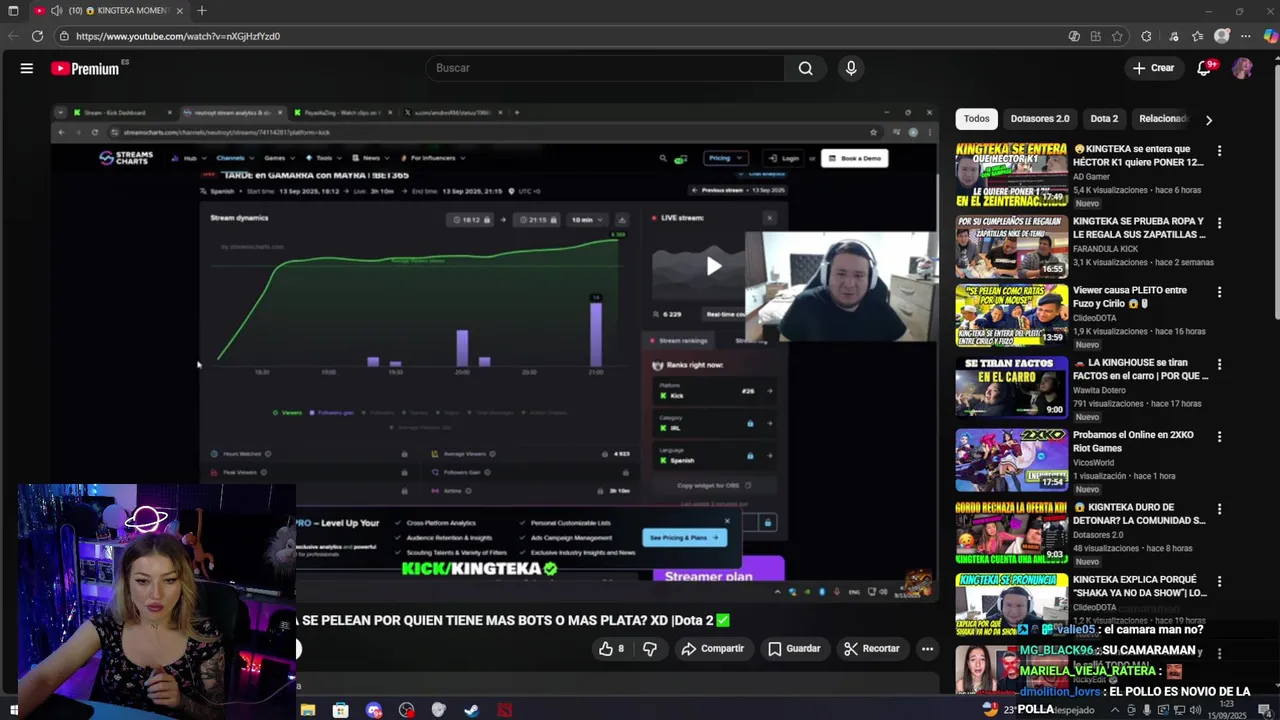Open thumbnail 'Probamos el Online en 2XKO'
The height and width of the screenshot is (720, 1280).
click(x=1011, y=460)
